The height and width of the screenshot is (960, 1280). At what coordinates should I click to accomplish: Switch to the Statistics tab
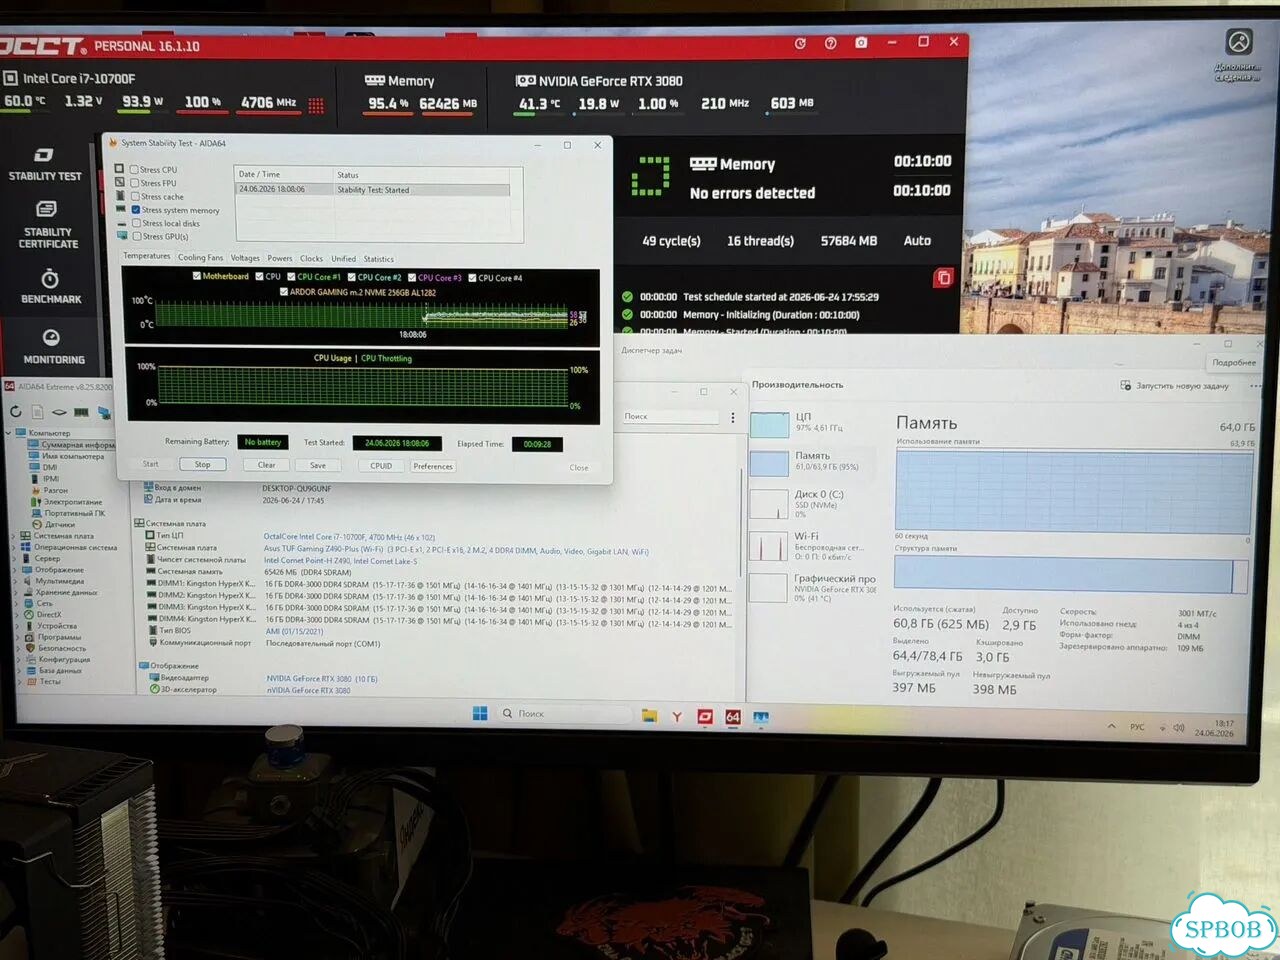[x=378, y=259]
